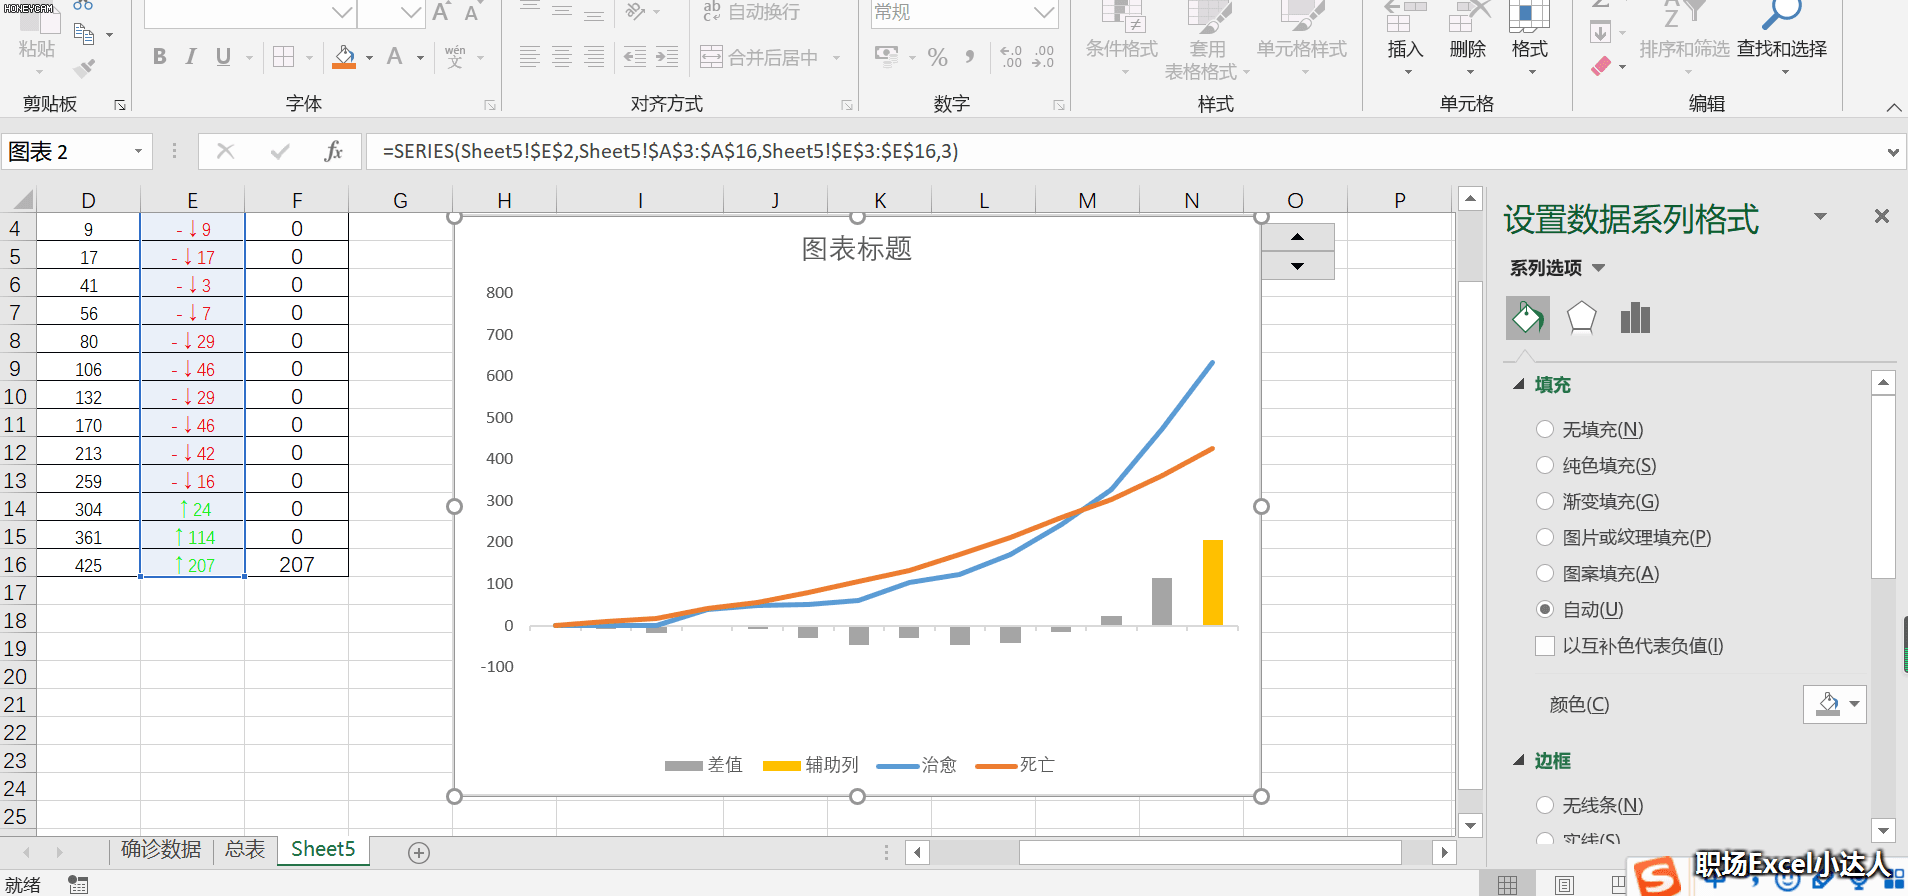
Task: Click the clear eraser icon in editing group
Action: tap(1601, 67)
